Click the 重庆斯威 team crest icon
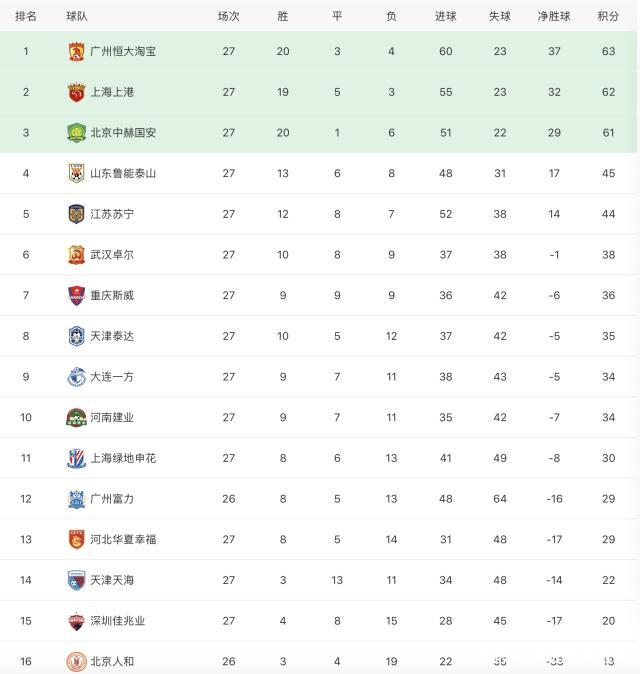640x674 pixels. [x=76, y=295]
